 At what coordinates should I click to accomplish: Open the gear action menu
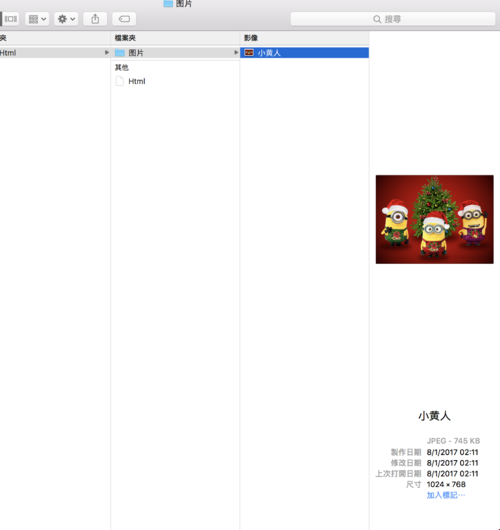pyautogui.click(x=66, y=19)
